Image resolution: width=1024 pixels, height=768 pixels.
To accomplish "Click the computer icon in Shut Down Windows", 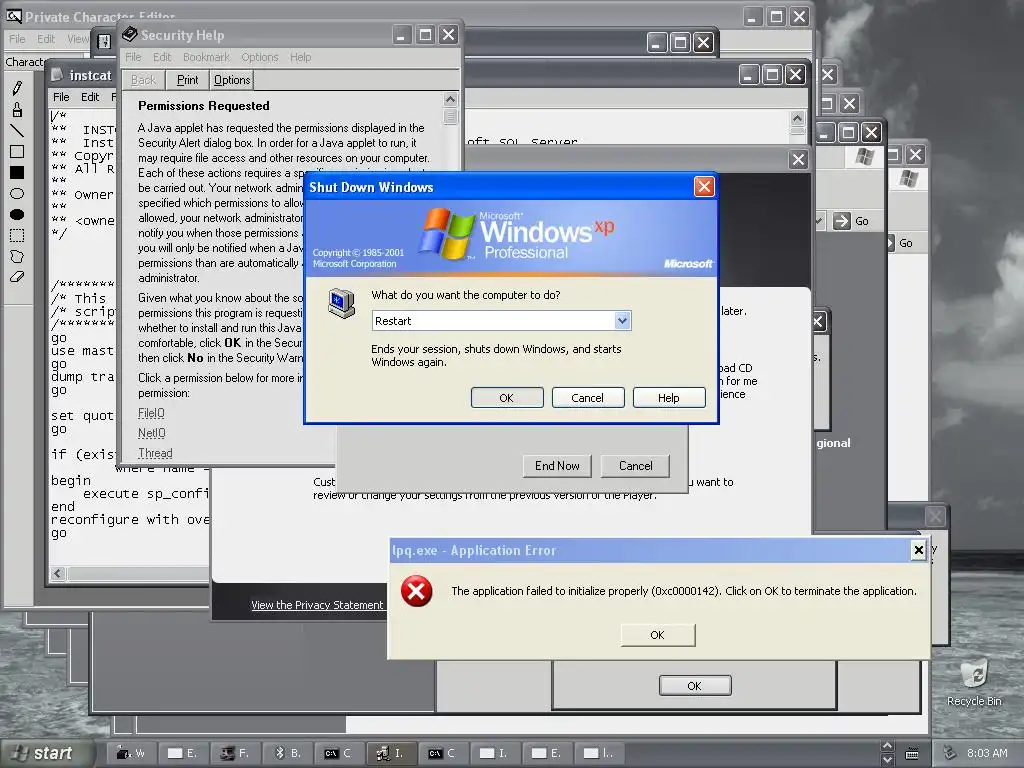I will tap(342, 304).
